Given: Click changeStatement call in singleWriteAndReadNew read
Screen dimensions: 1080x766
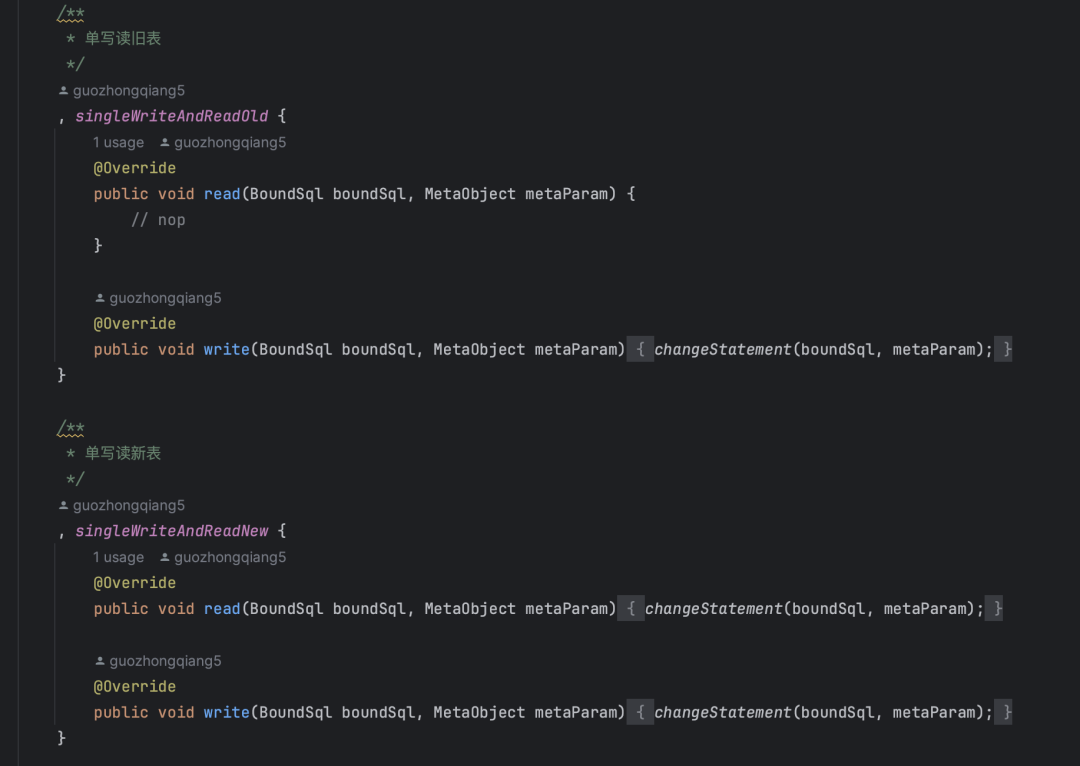Looking at the screenshot, I should coord(714,608).
